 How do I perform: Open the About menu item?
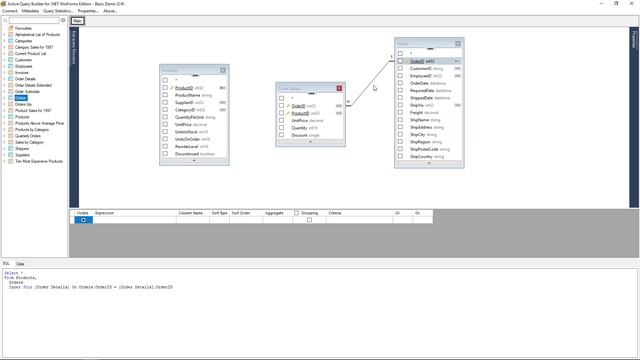[x=110, y=11]
